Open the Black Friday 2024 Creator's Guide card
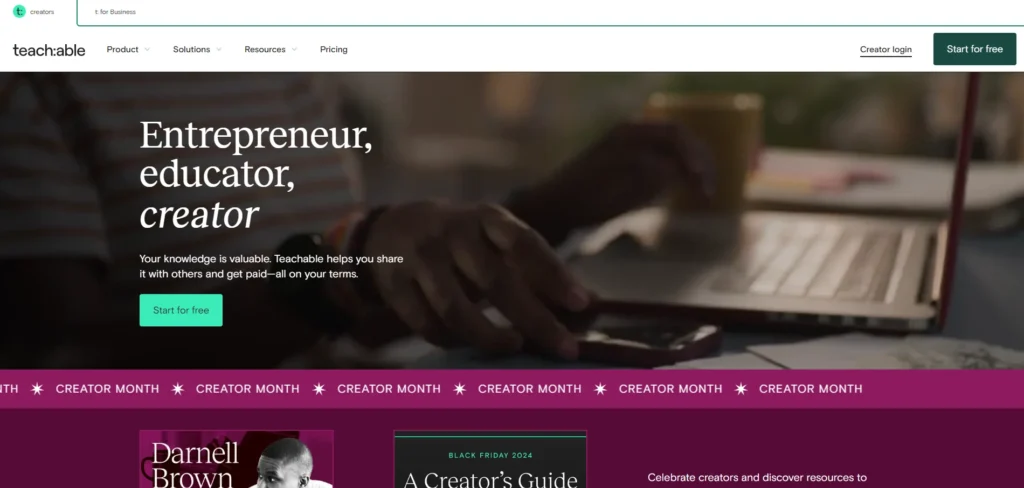The height and width of the screenshot is (488, 1024). [490, 459]
